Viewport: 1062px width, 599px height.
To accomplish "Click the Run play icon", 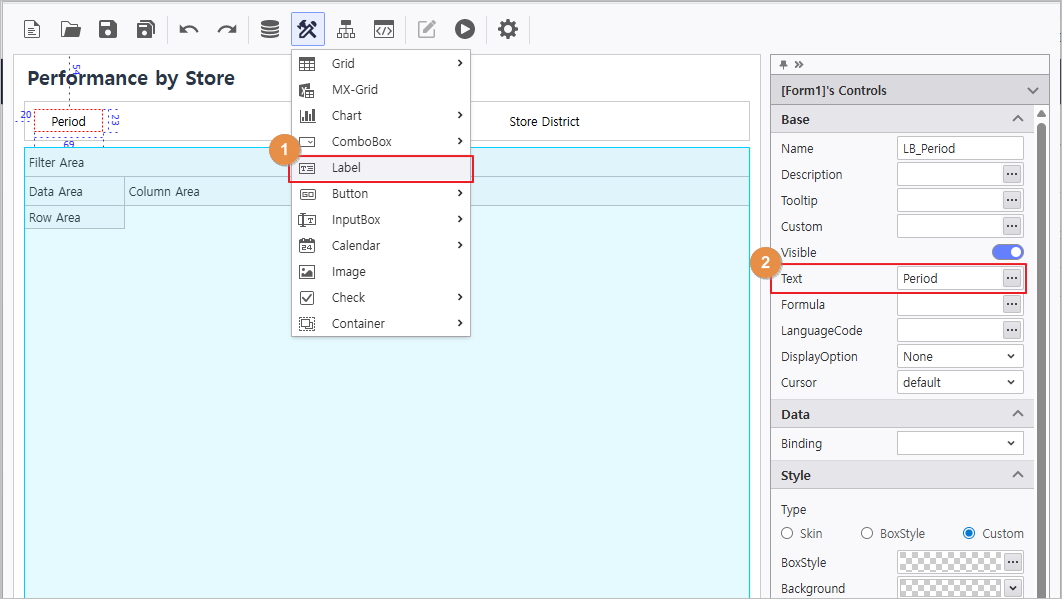I will [x=464, y=29].
